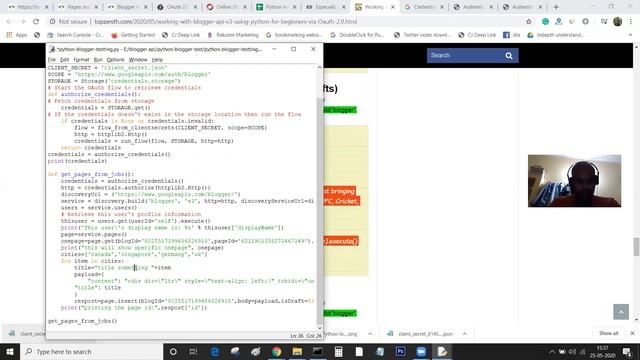
Task: Open the Calculator from the taskbar
Action: [x=338, y=351]
